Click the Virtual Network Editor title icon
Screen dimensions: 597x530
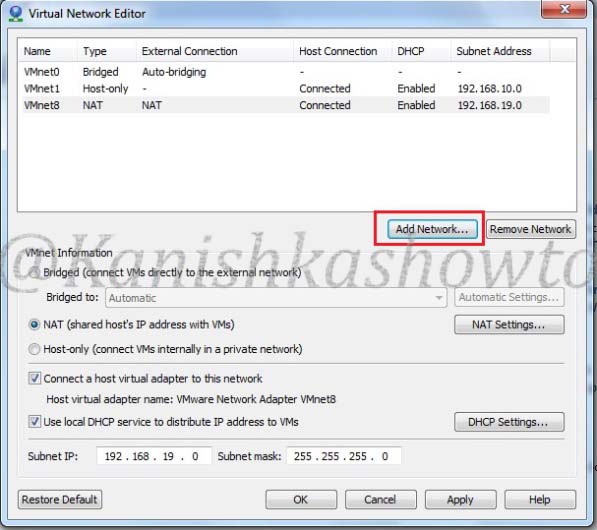[x=16, y=13]
